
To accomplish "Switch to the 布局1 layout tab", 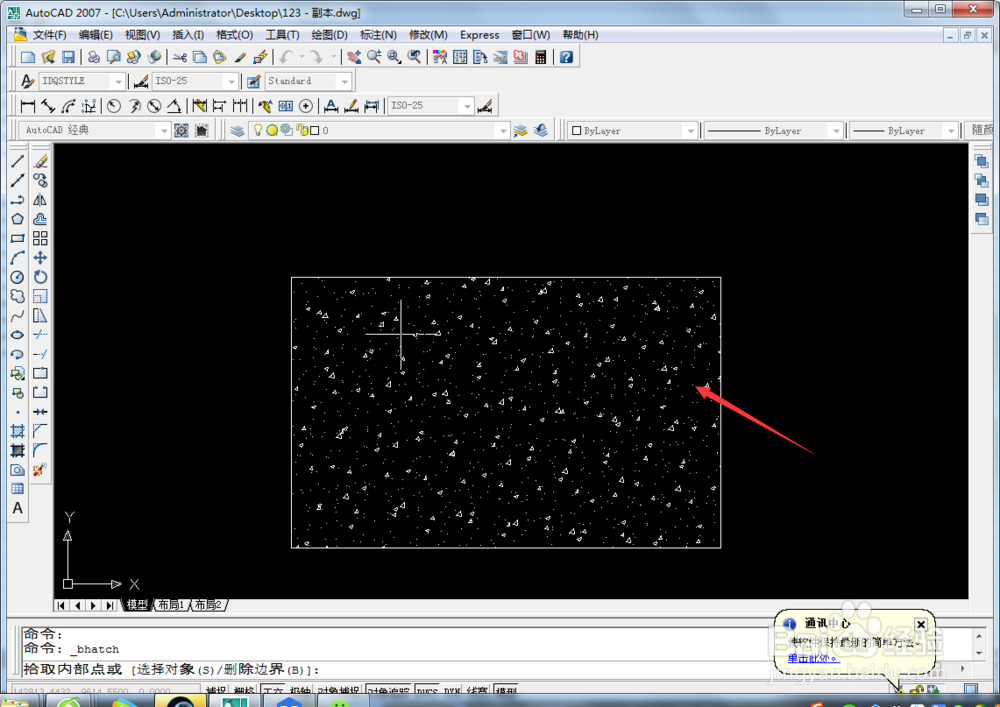I will 171,605.
